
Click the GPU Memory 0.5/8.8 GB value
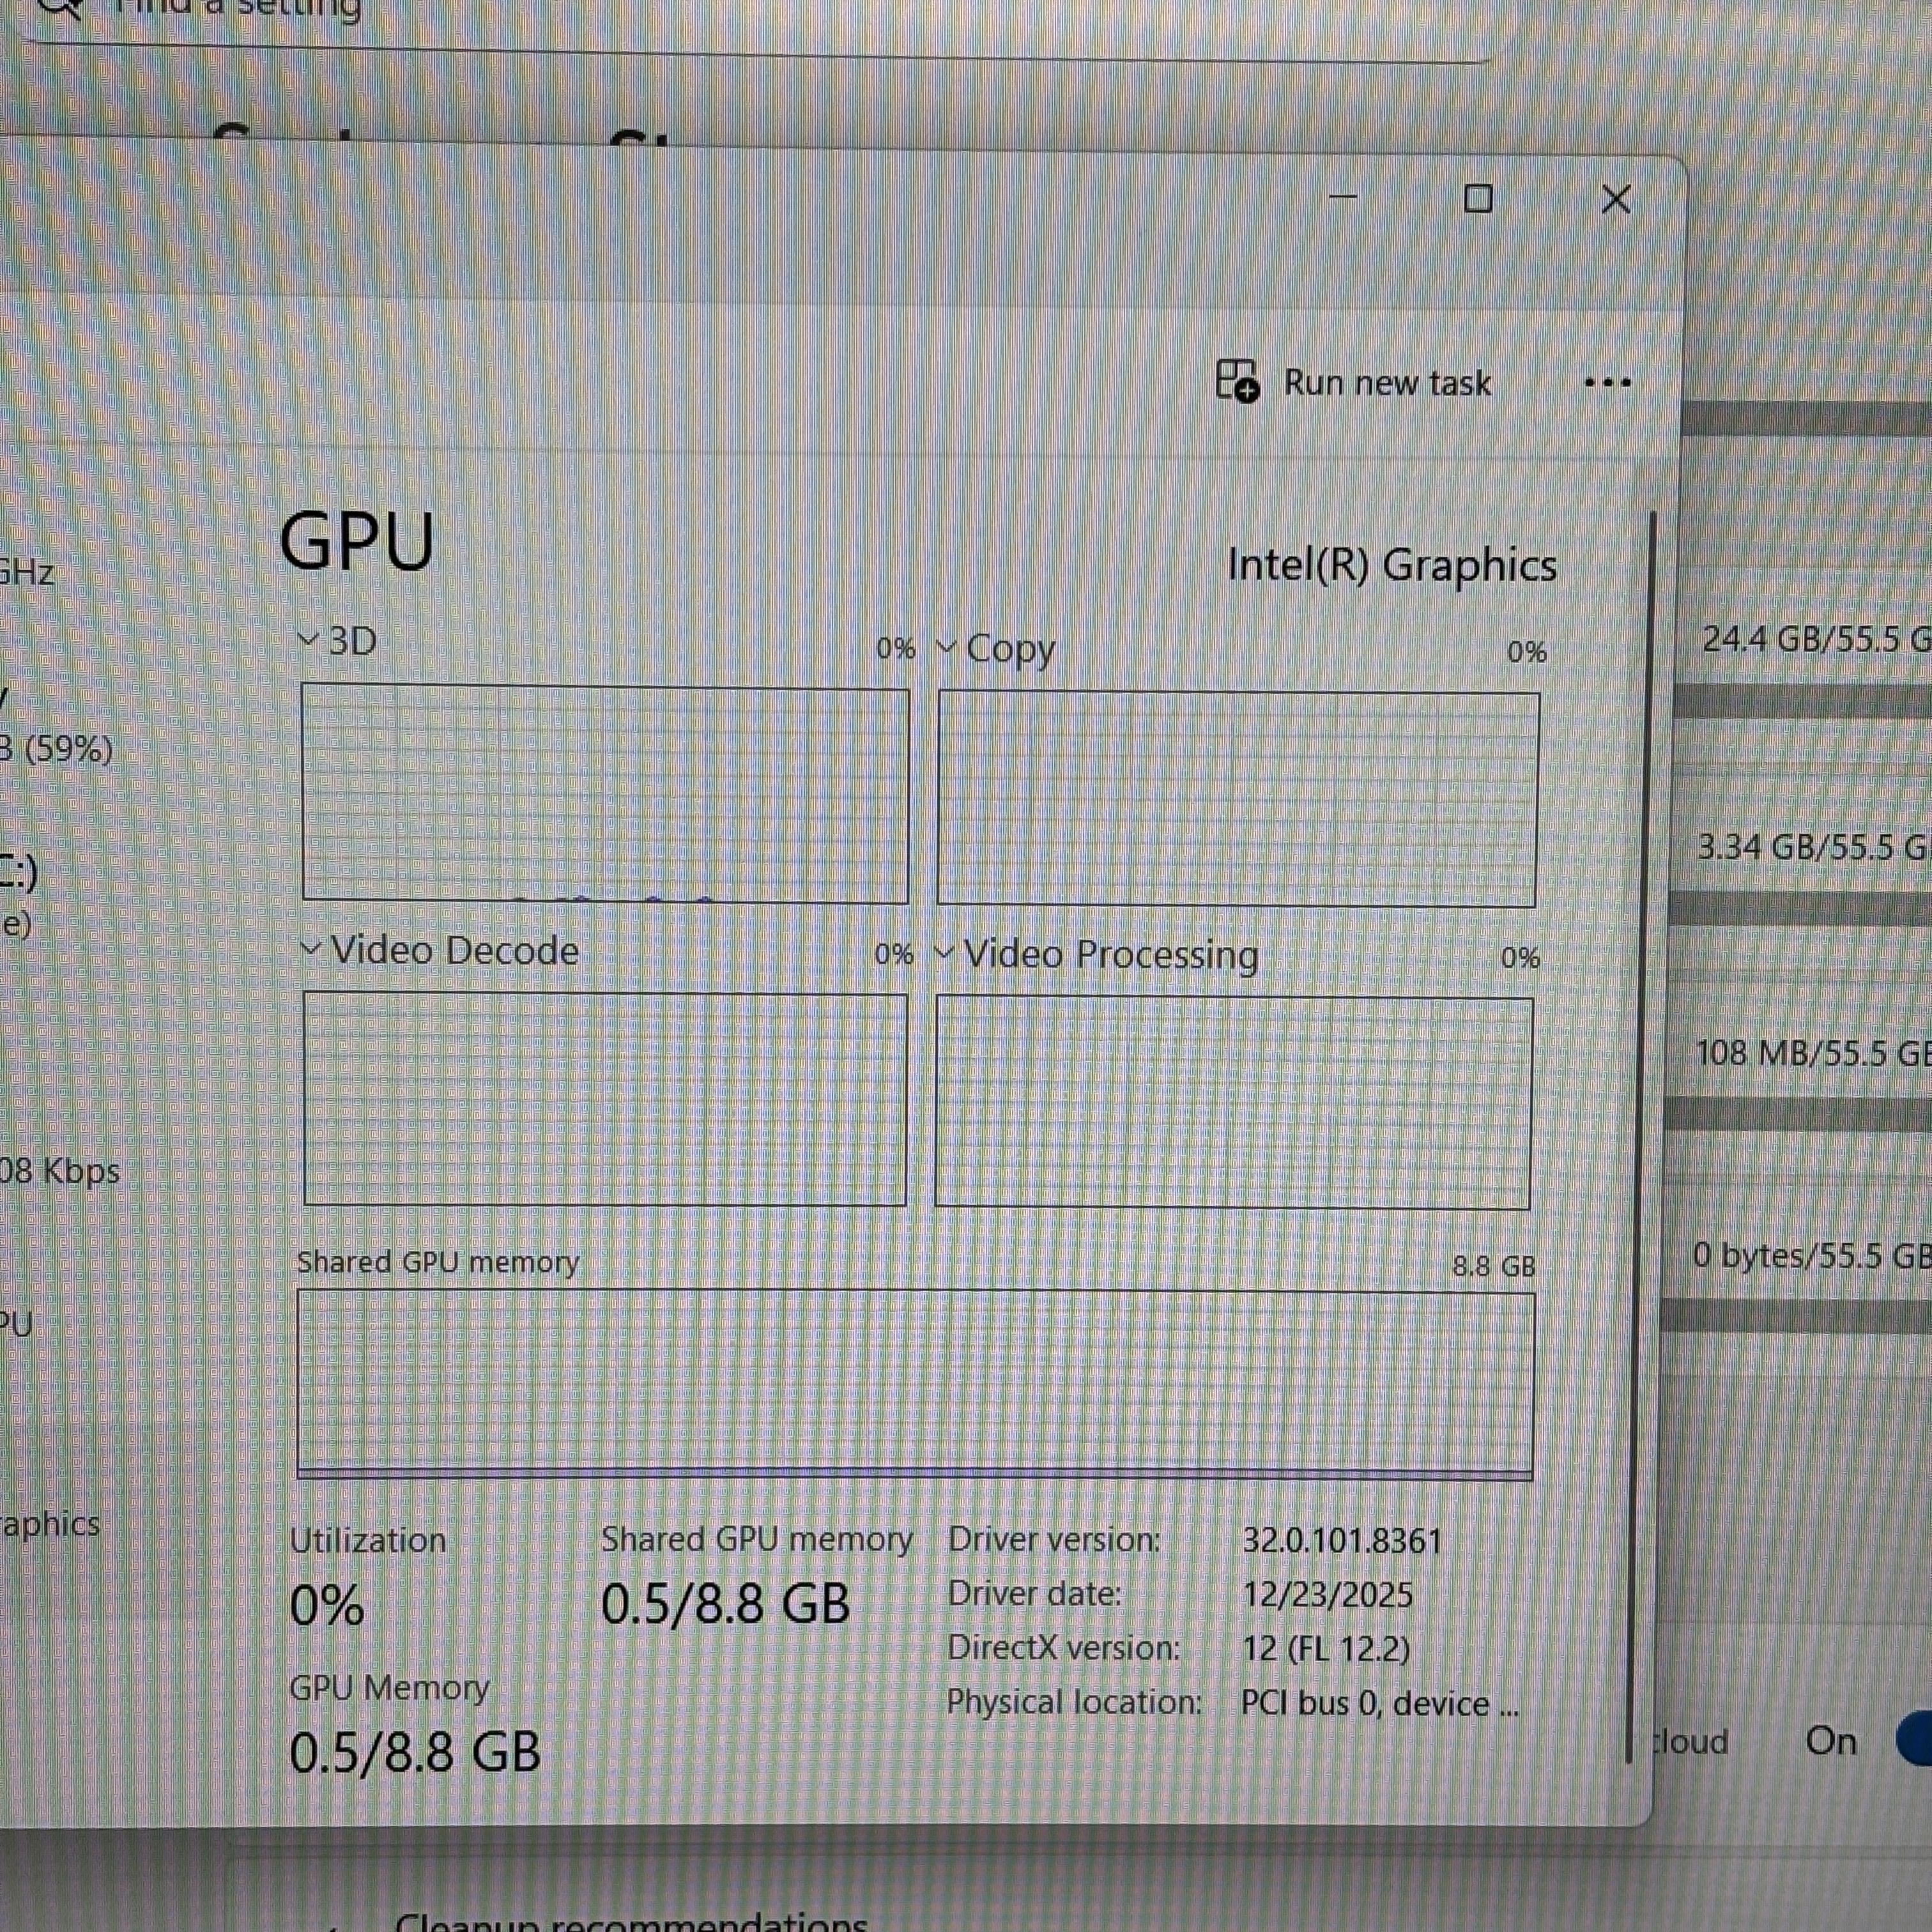click(415, 1752)
